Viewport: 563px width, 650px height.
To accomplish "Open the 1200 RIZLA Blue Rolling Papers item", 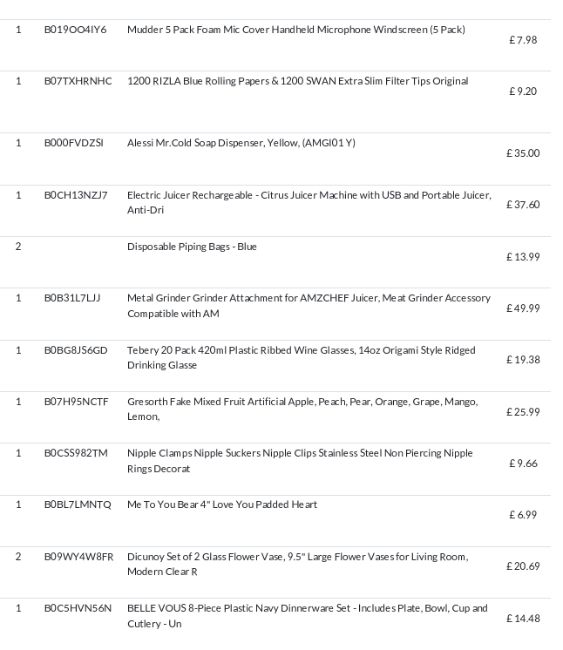I will click(298, 81).
